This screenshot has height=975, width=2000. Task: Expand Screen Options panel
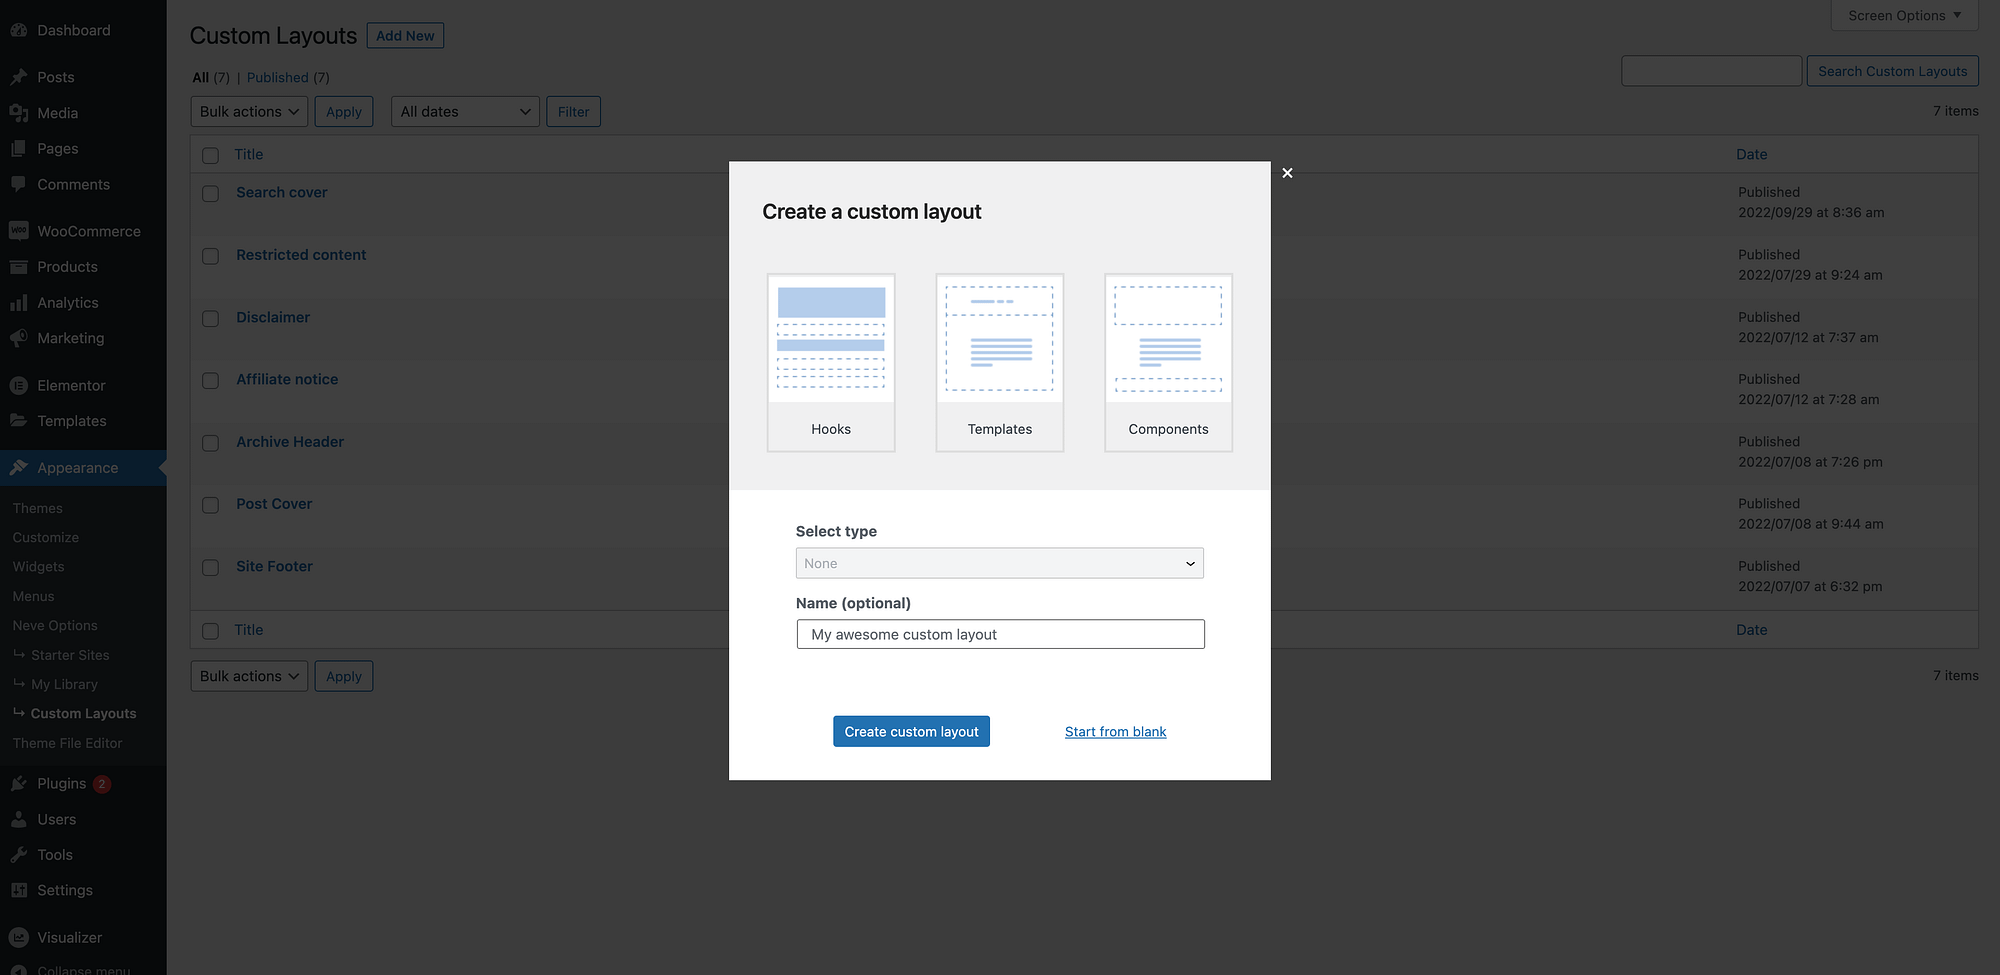click(1904, 15)
